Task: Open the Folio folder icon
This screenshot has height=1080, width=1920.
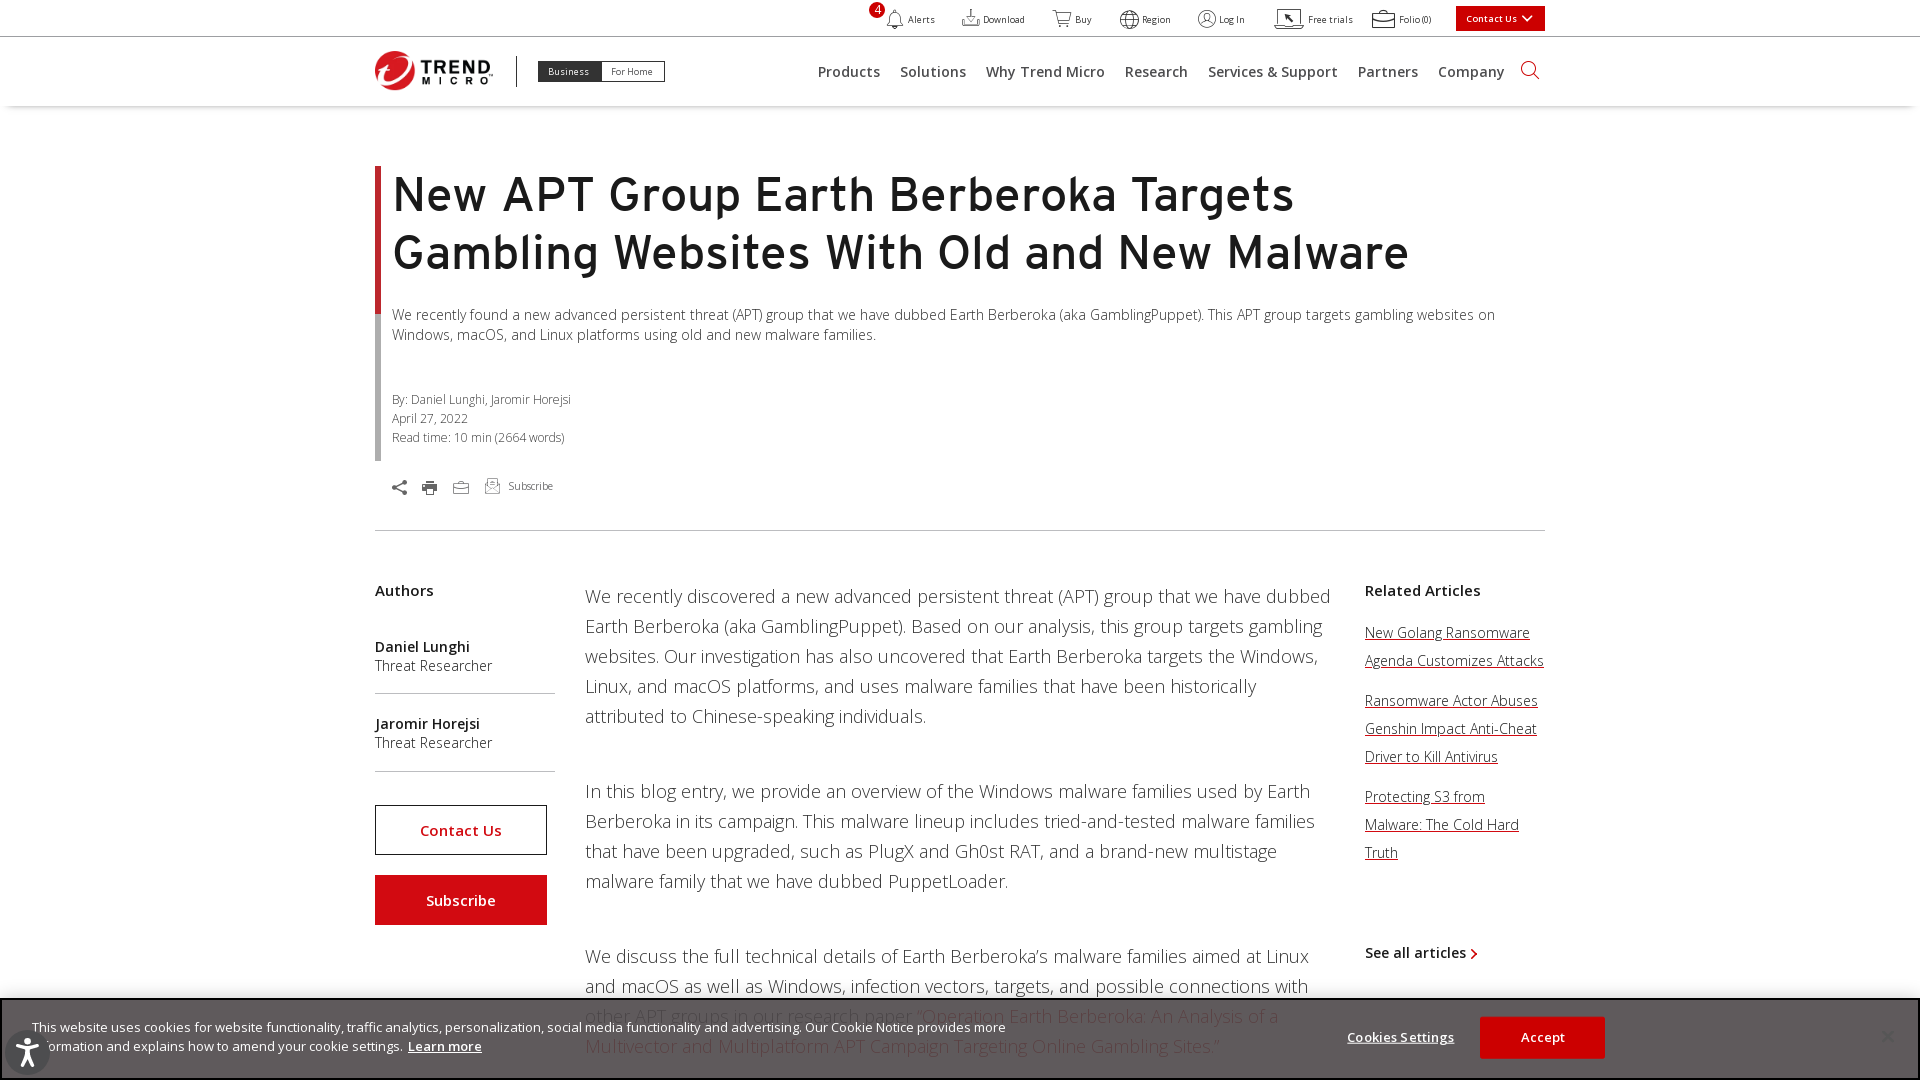Action: point(1383,19)
